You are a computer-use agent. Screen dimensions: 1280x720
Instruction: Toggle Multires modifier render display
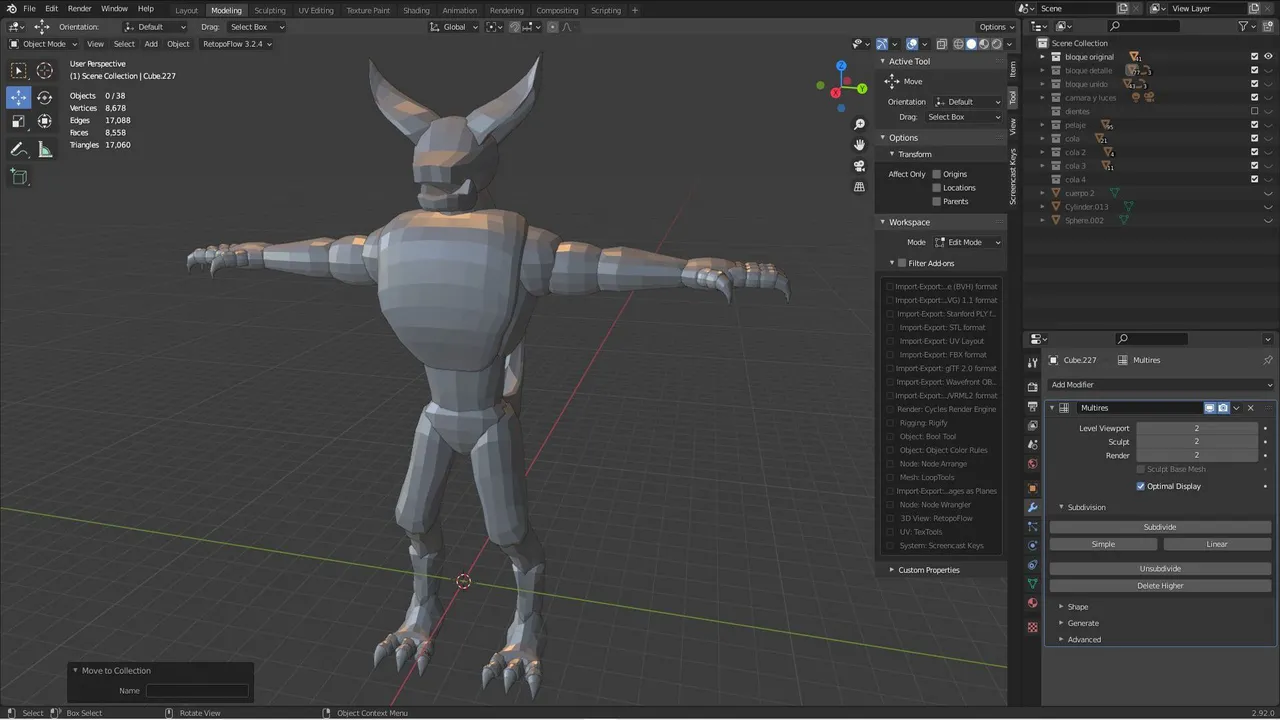click(x=1223, y=408)
